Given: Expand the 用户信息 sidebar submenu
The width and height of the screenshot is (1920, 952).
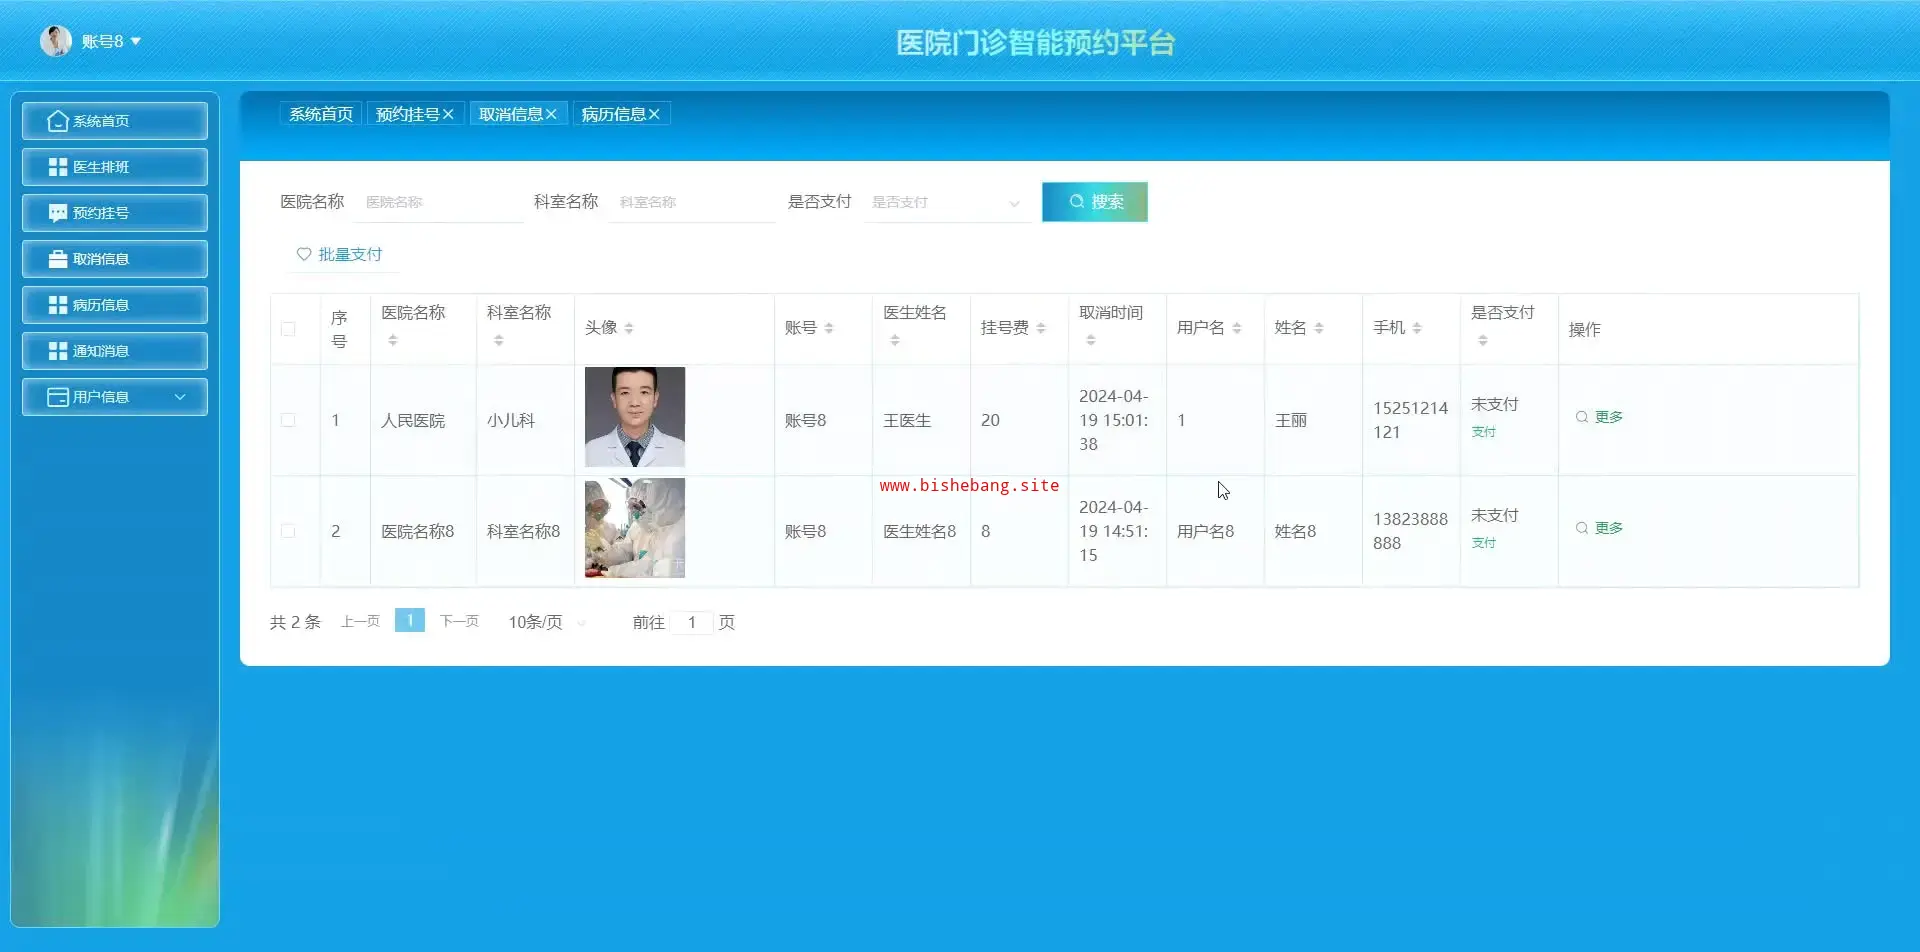Looking at the screenshot, I should point(180,397).
